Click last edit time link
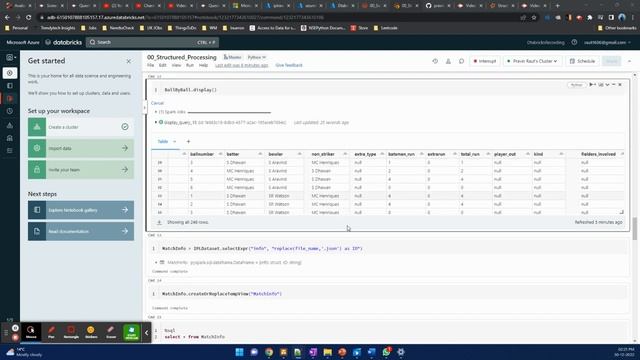The image size is (640, 360). pyautogui.click(x=242, y=65)
